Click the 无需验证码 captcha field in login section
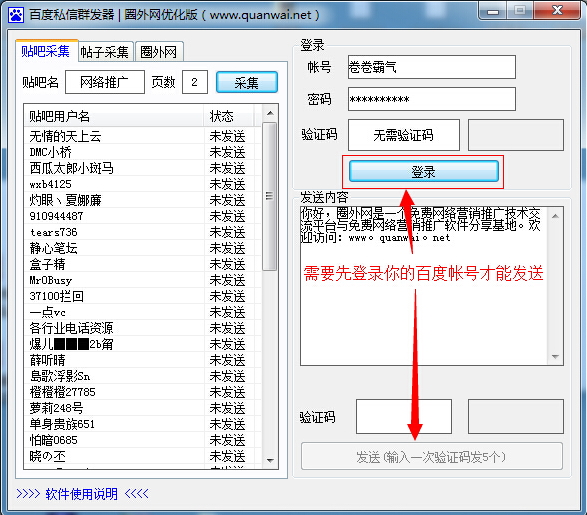This screenshot has height=515, width=587. point(404,135)
